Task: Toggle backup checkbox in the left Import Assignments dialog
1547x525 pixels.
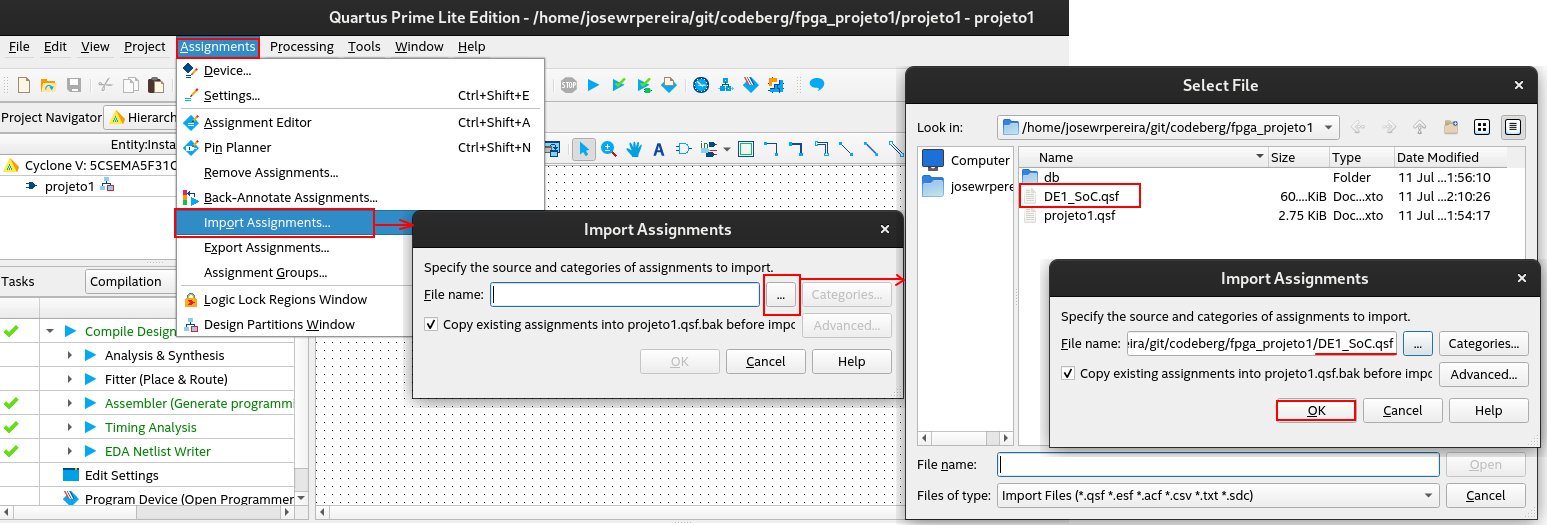Action: pyautogui.click(x=431, y=324)
